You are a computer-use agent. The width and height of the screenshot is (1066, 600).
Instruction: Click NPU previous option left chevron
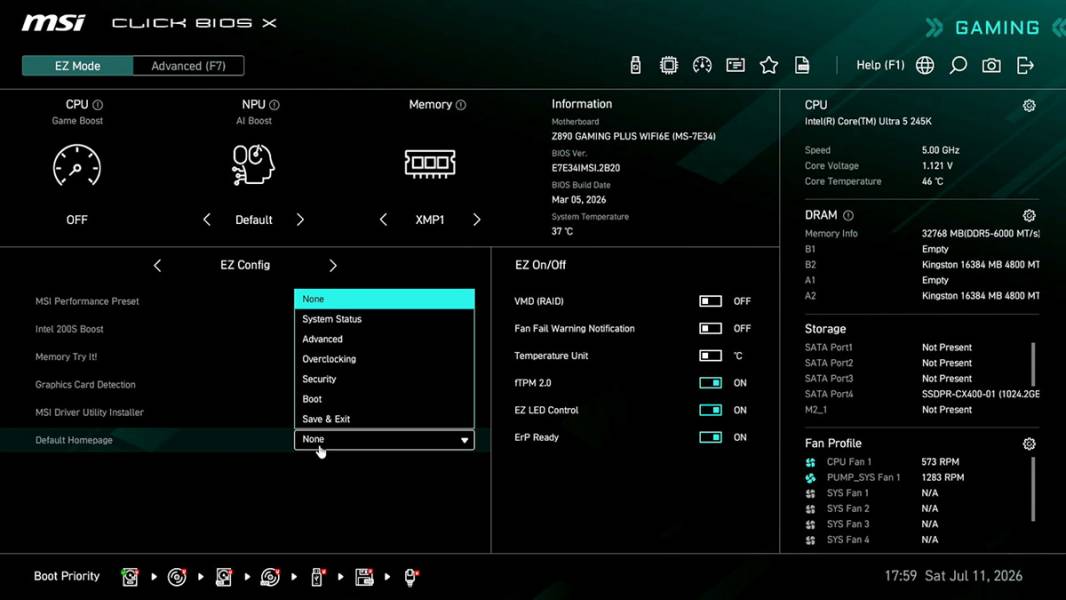(207, 219)
